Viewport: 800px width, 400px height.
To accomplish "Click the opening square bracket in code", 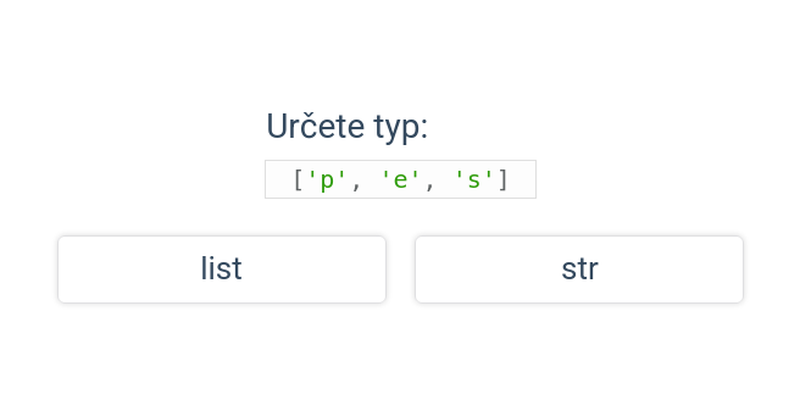I will point(297,180).
